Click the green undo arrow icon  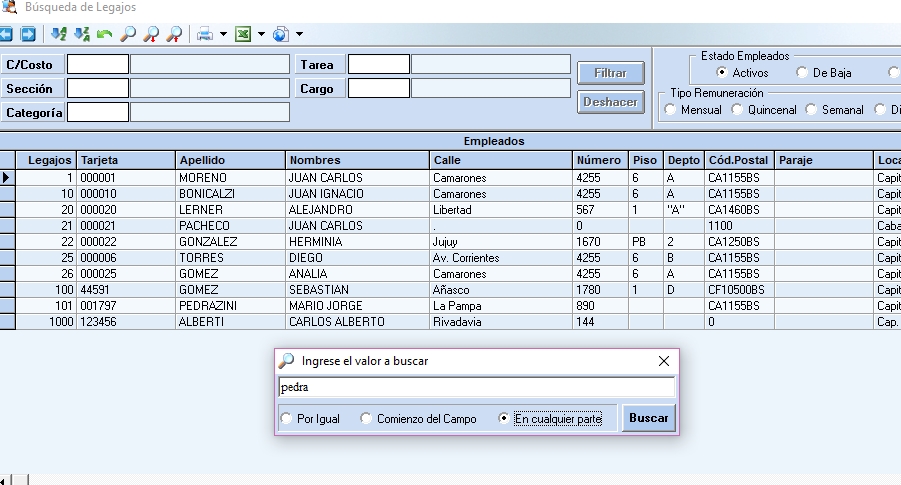(x=104, y=34)
